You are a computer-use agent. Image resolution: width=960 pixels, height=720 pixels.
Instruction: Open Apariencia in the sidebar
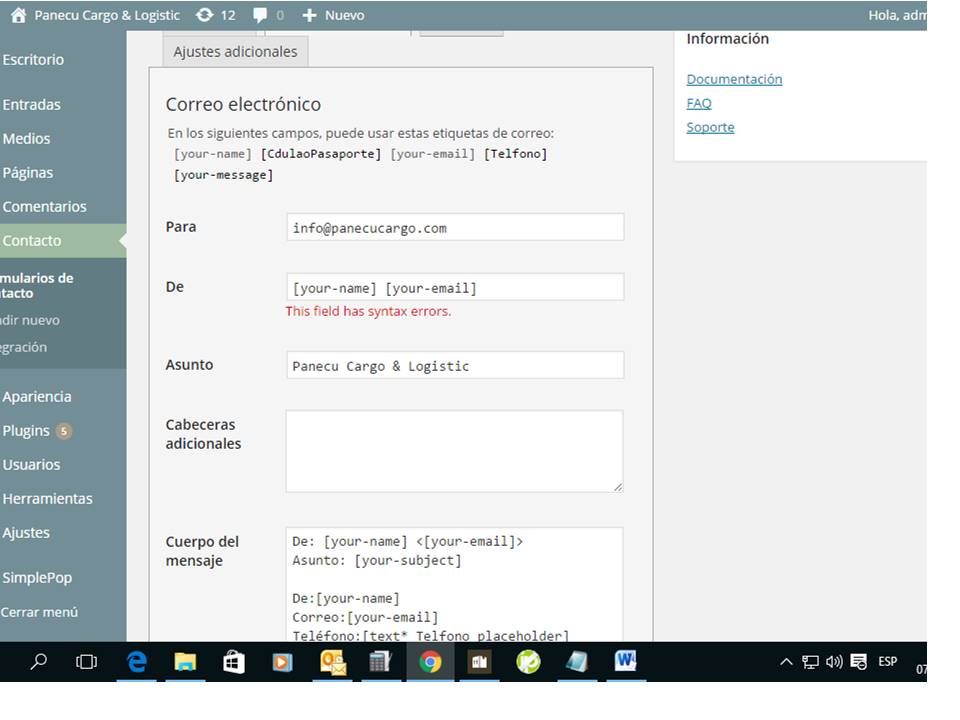point(37,397)
